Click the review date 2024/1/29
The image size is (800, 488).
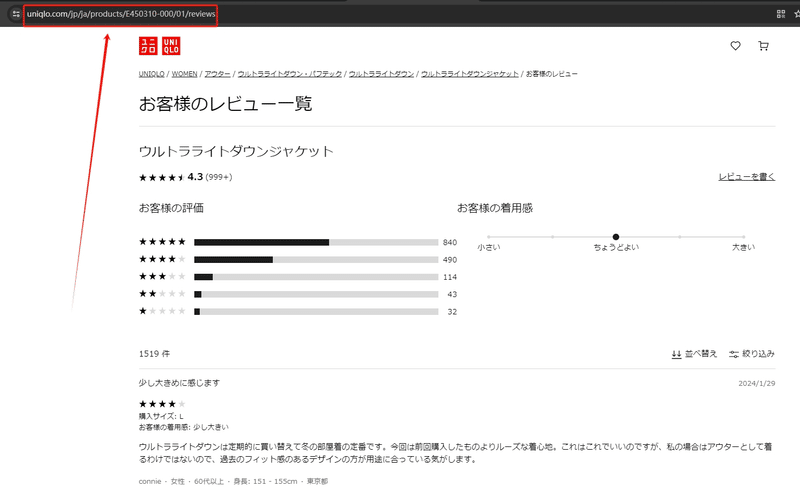[757, 383]
